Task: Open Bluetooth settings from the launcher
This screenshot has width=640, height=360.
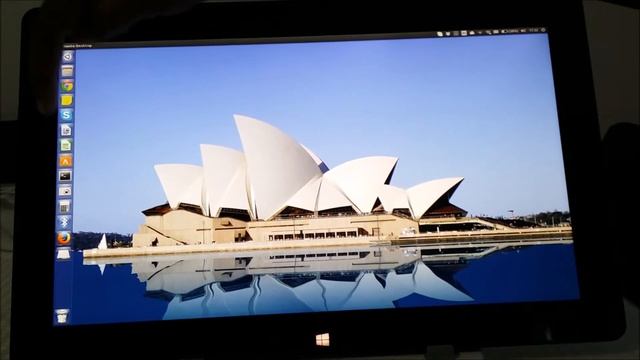Action: 64,222
